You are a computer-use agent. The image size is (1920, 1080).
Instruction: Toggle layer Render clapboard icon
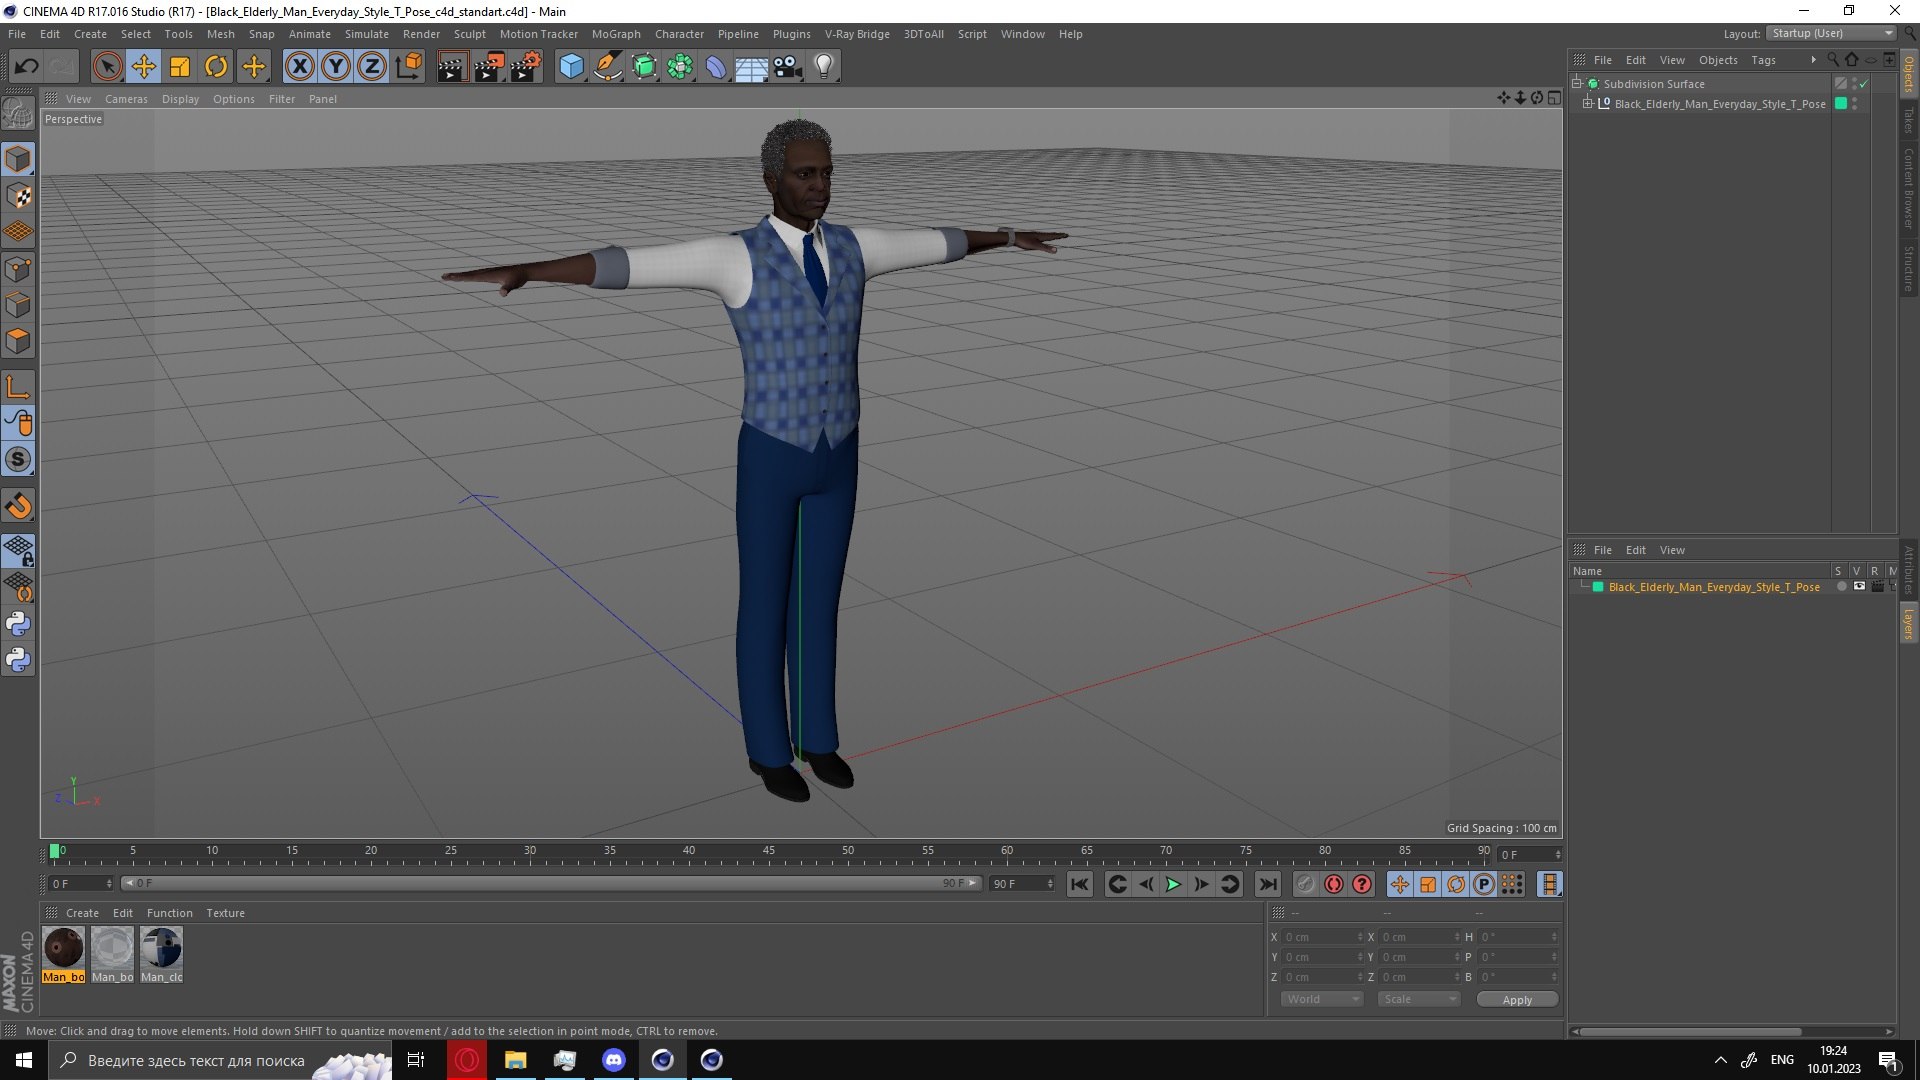(x=1877, y=587)
